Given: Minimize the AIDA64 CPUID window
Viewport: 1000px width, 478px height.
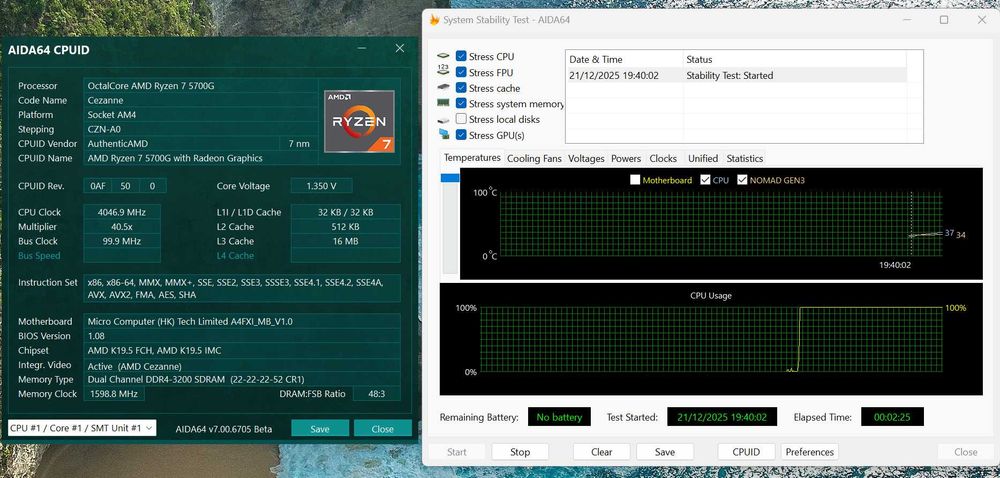Looking at the screenshot, I should pyautogui.click(x=362, y=48).
